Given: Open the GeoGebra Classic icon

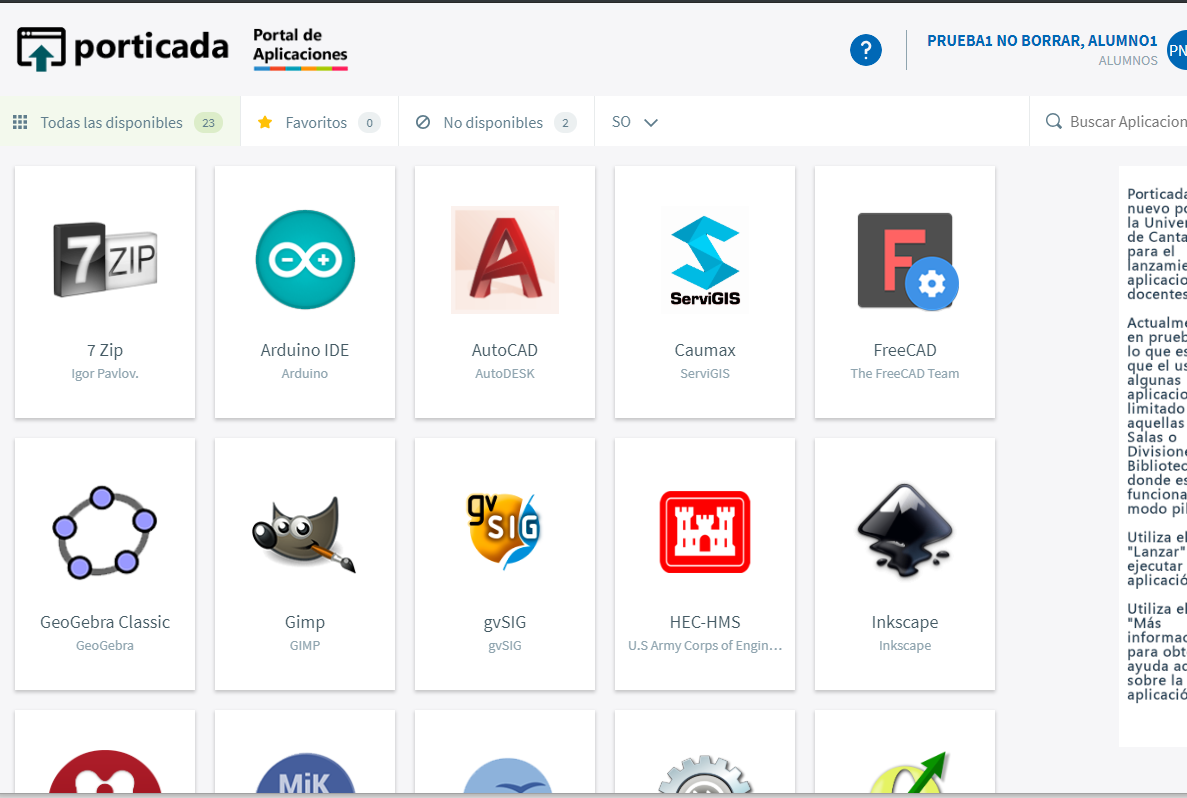Looking at the screenshot, I should (x=104, y=532).
